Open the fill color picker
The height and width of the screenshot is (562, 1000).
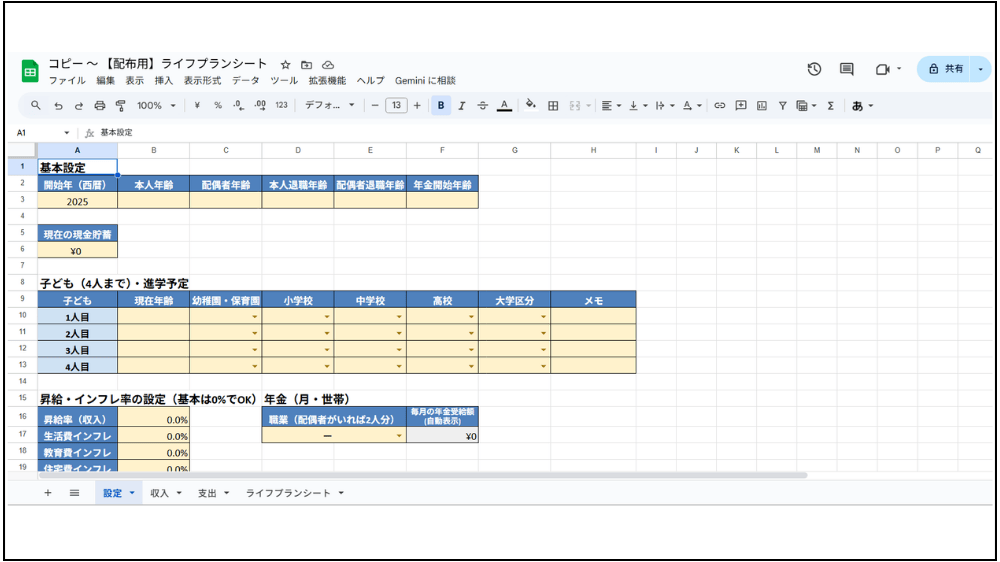(530, 105)
